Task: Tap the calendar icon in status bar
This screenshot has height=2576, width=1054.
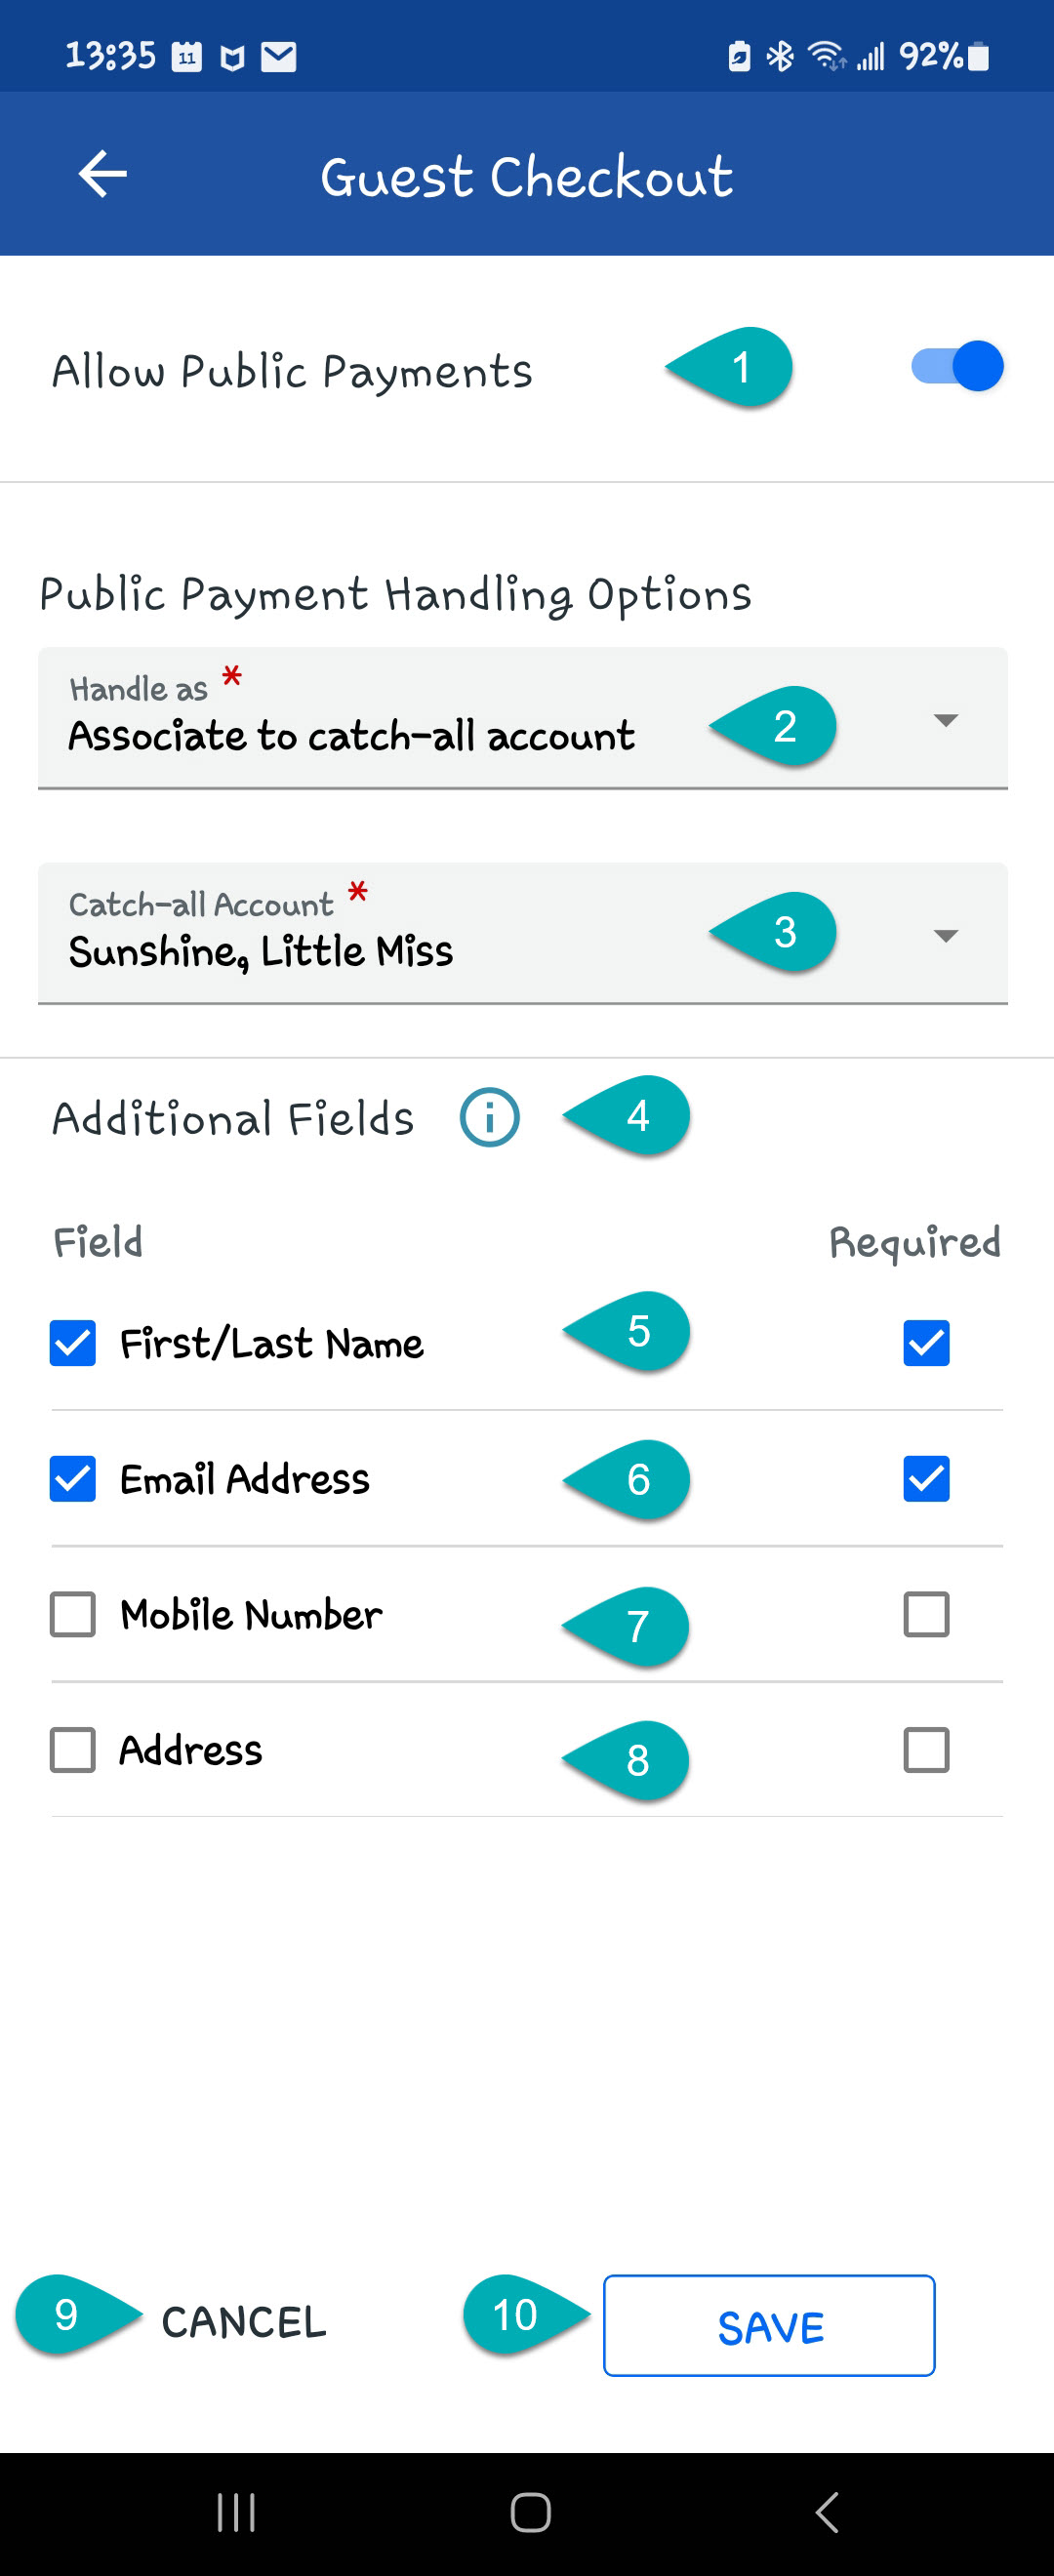Action: click(x=187, y=57)
